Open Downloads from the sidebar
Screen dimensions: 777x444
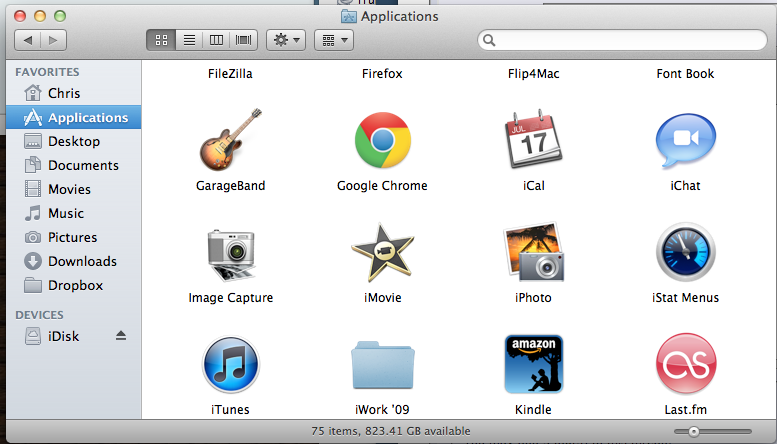pos(73,261)
